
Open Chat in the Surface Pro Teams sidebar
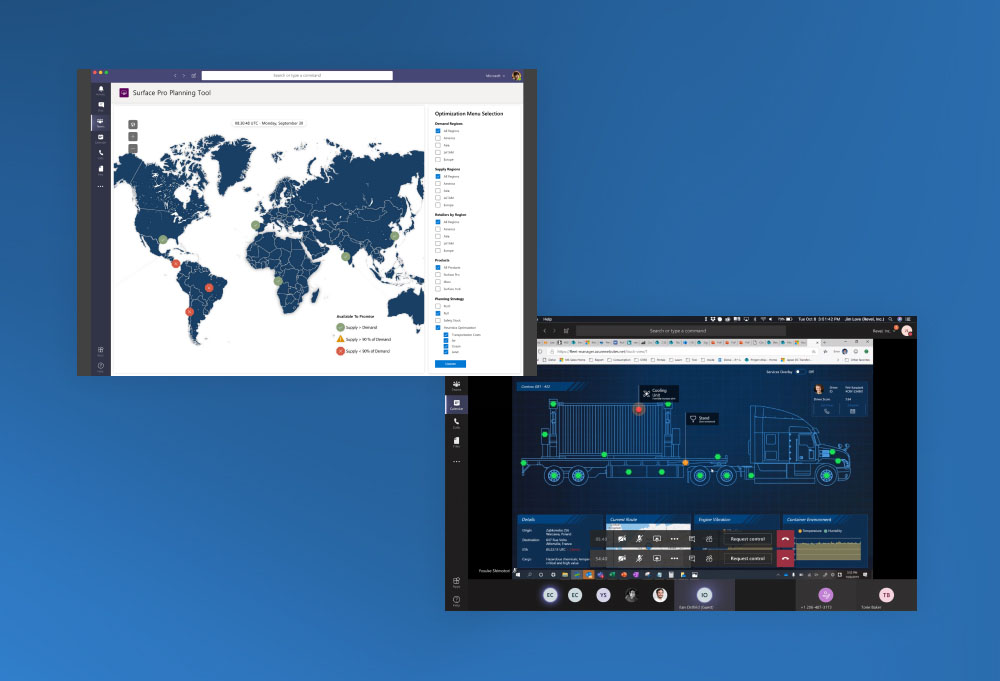[x=100, y=105]
